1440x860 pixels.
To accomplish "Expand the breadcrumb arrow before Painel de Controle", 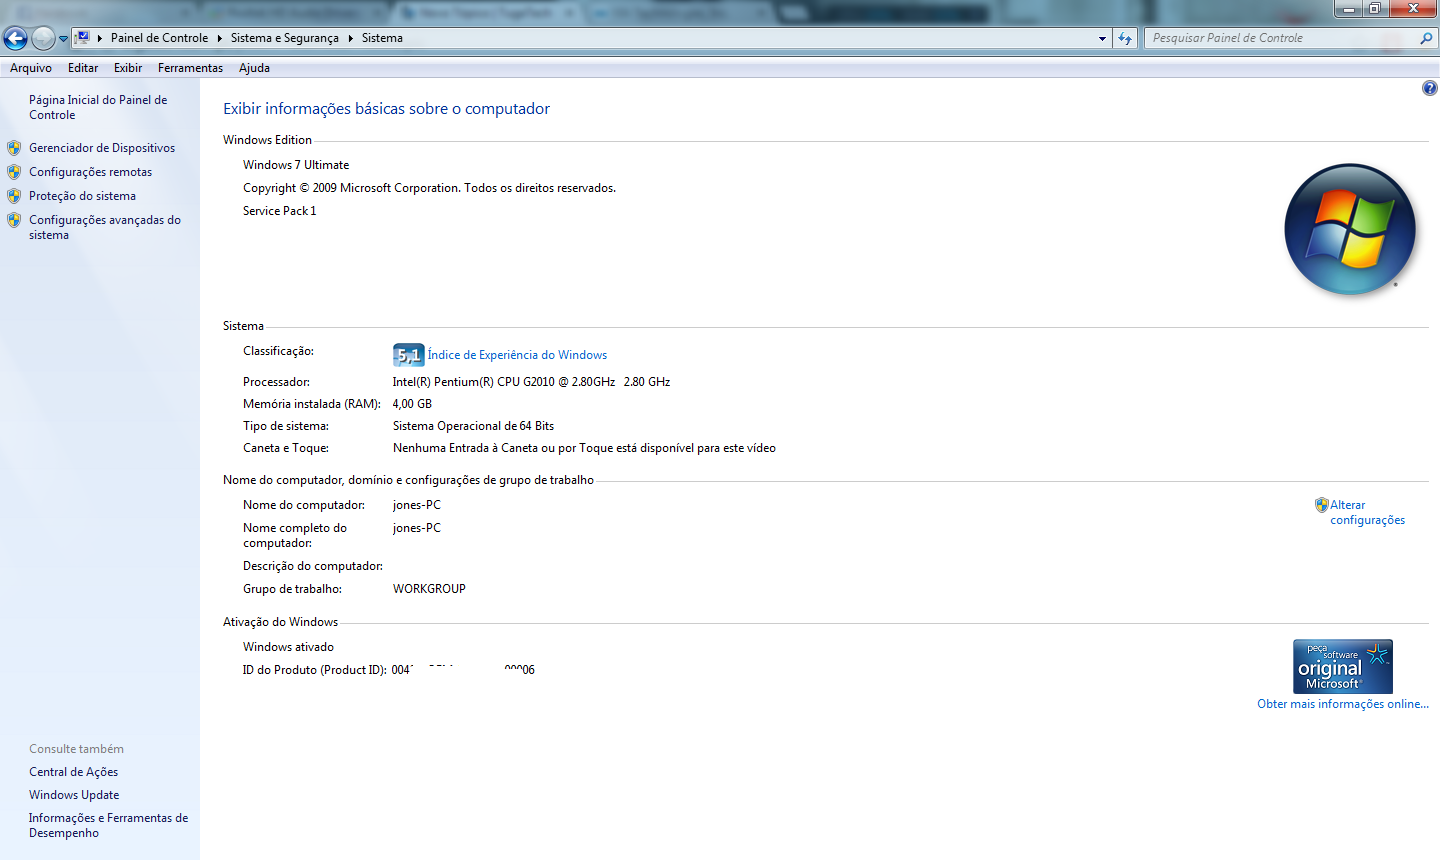I will [x=100, y=38].
